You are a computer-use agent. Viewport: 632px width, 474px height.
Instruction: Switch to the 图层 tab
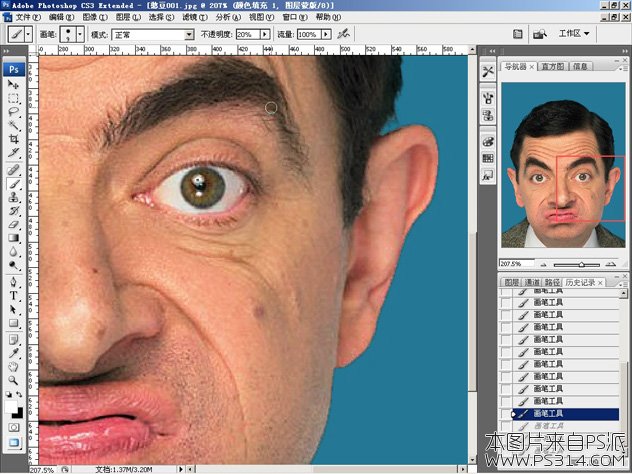click(x=511, y=283)
